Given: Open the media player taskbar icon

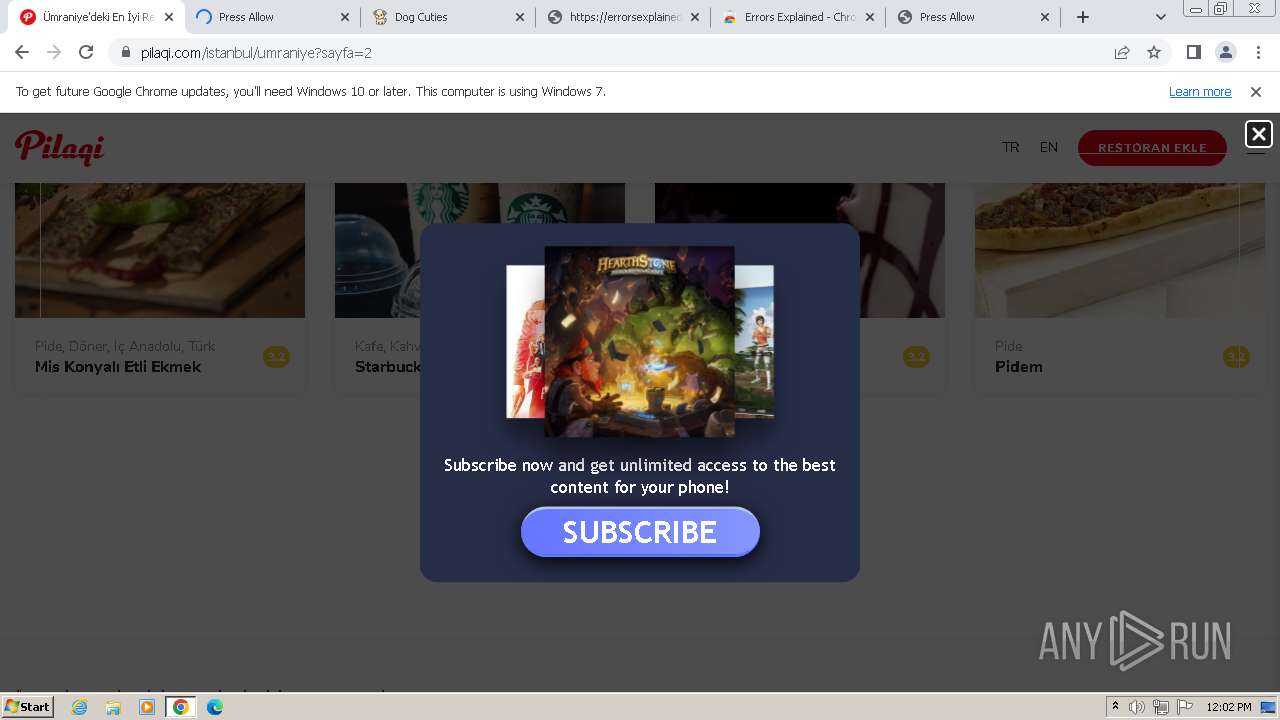Looking at the screenshot, I should click(x=147, y=707).
